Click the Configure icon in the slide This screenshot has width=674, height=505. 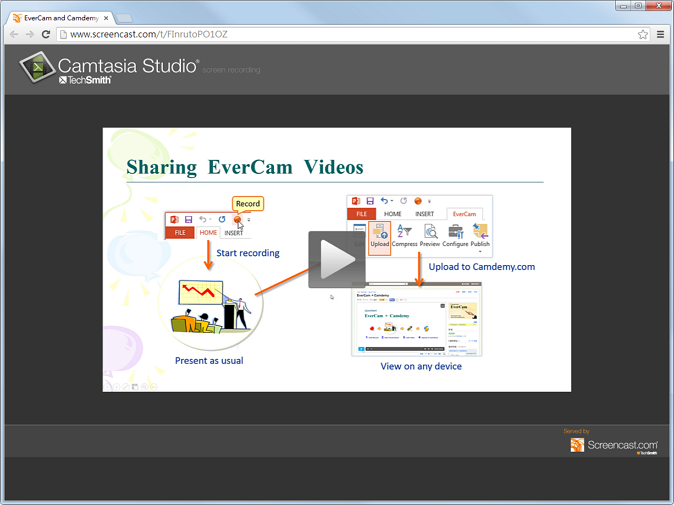coord(455,236)
